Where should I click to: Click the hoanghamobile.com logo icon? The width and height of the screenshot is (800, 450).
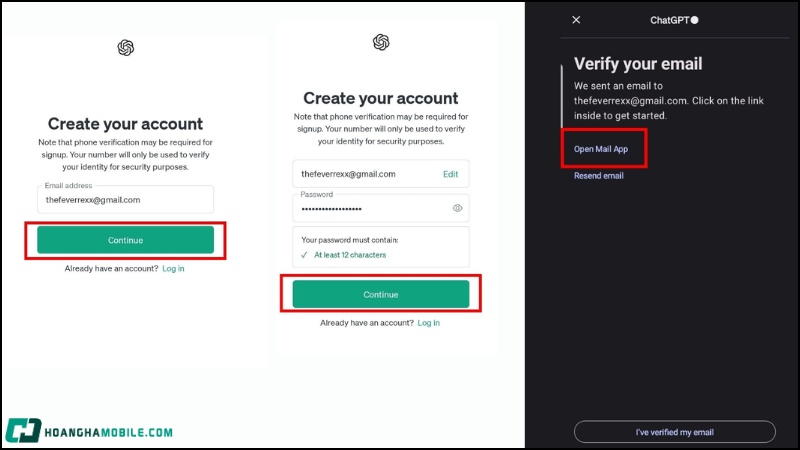pyautogui.click(x=22, y=431)
